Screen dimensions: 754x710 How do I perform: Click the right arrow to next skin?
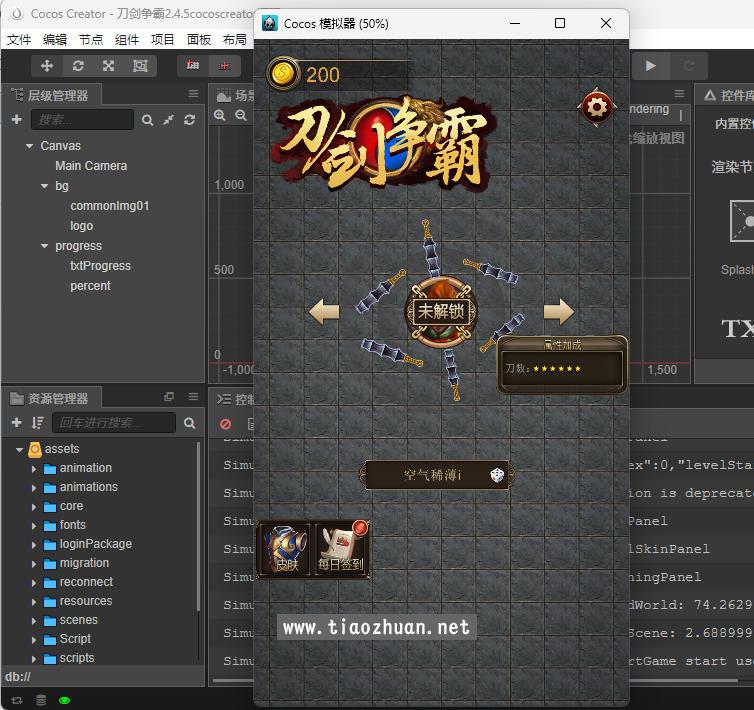coord(559,312)
